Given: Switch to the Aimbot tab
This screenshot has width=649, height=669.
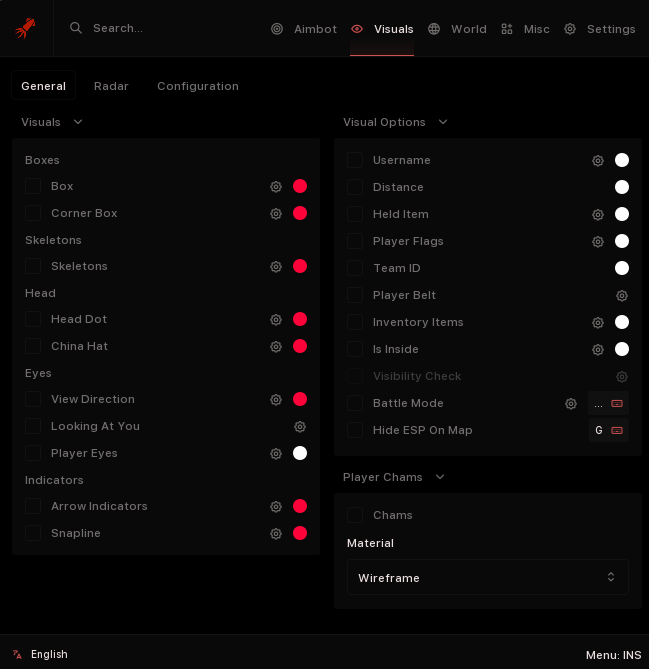Looking at the screenshot, I should [304, 29].
